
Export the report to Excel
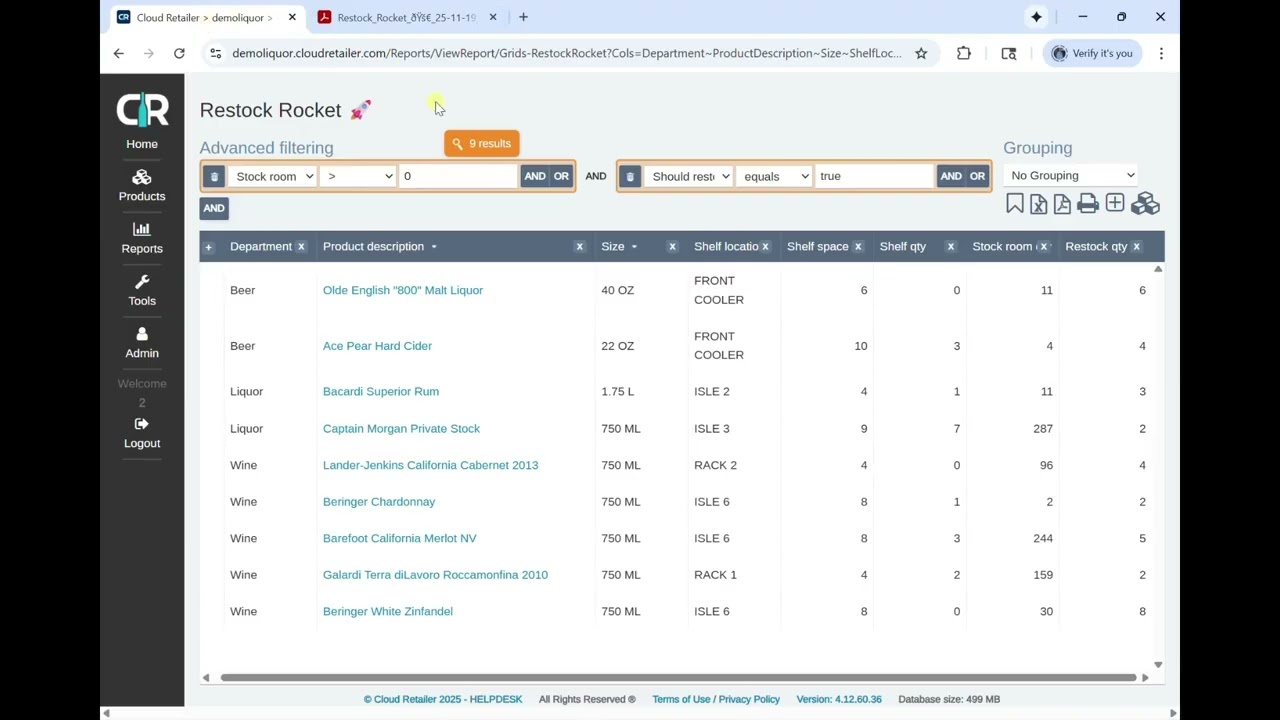(x=1039, y=204)
